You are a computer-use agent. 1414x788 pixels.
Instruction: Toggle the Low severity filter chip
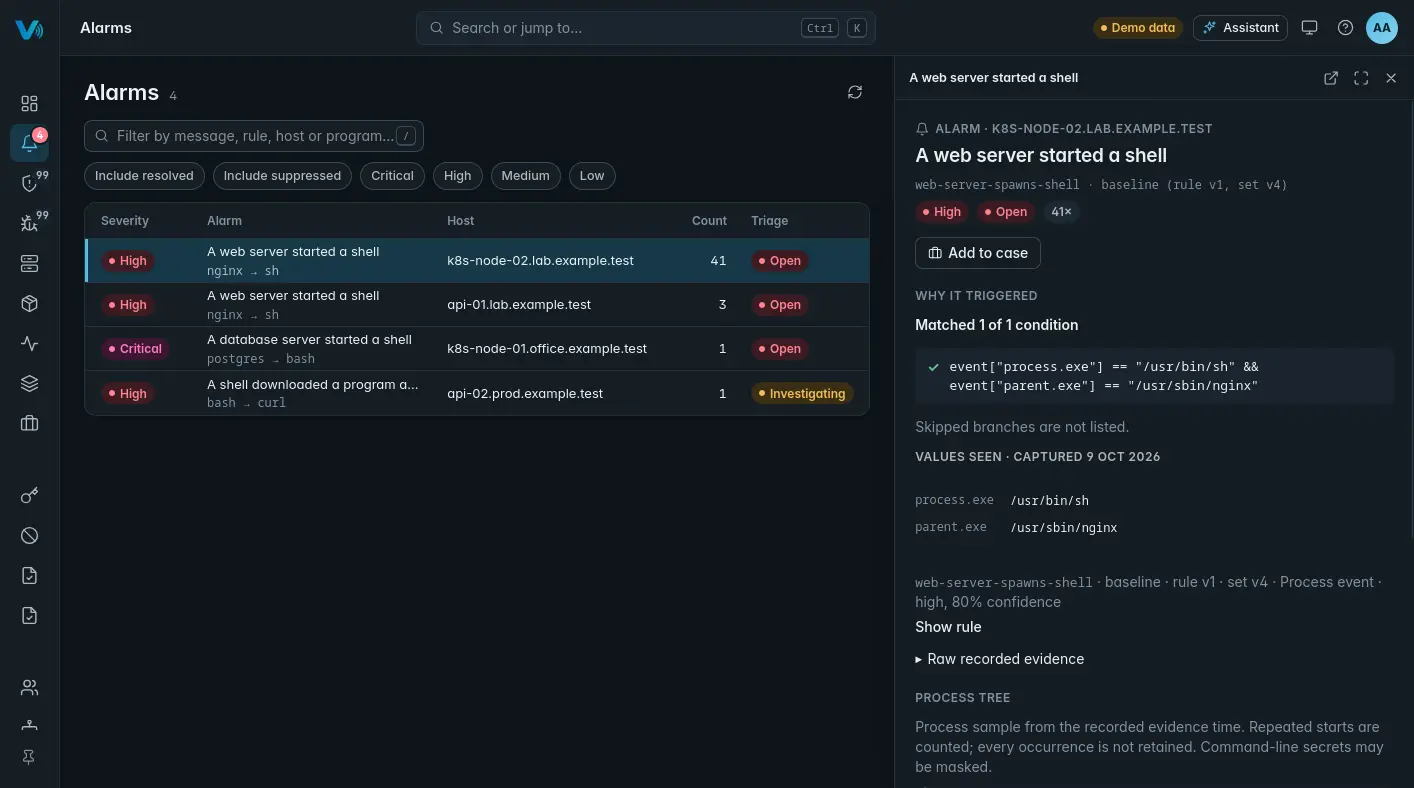point(592,176)
